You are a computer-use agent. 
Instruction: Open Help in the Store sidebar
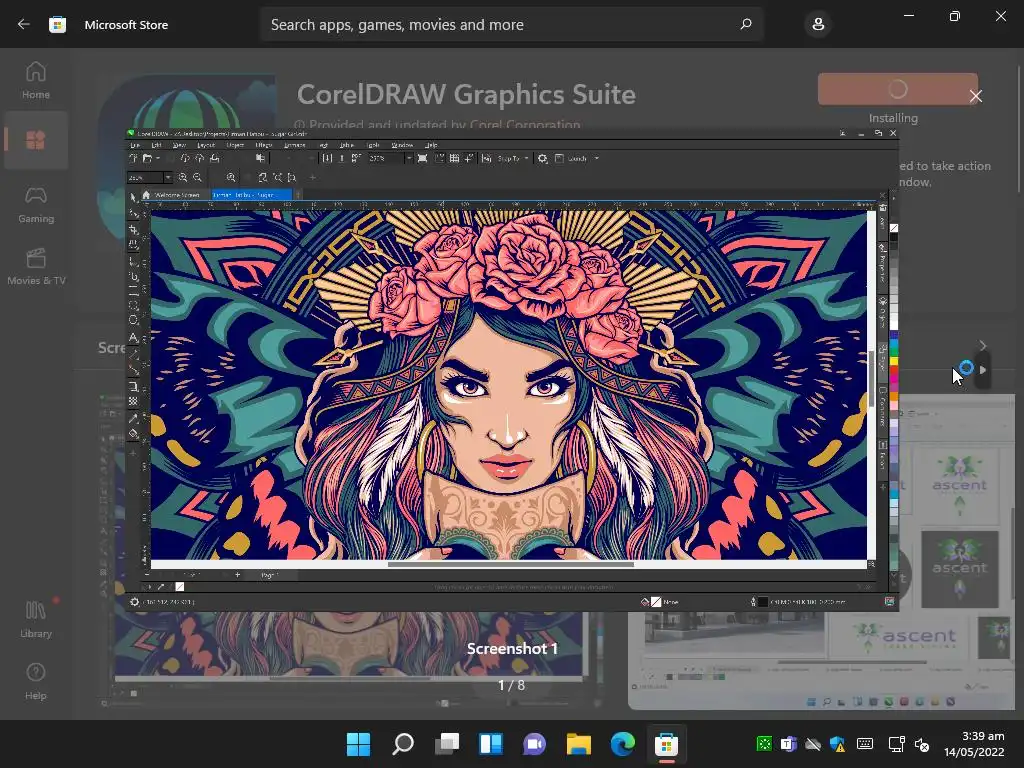coord(36,681)
